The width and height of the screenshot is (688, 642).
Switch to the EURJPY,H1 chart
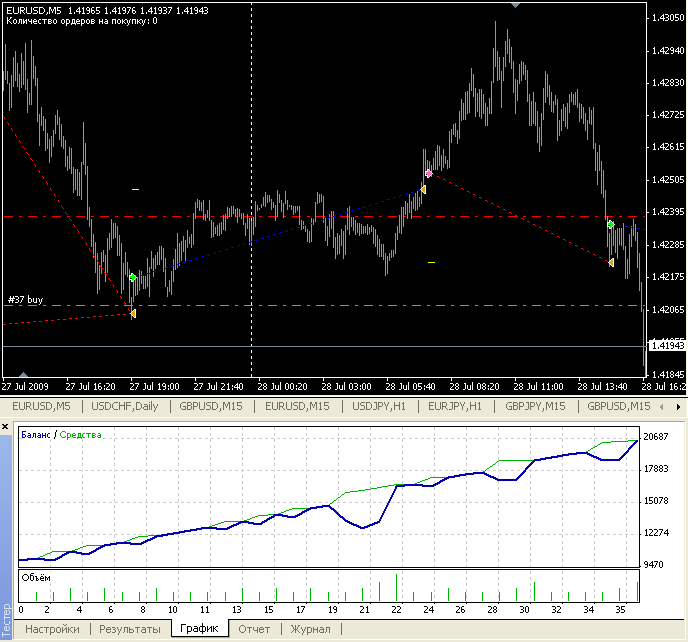(455, 406)
